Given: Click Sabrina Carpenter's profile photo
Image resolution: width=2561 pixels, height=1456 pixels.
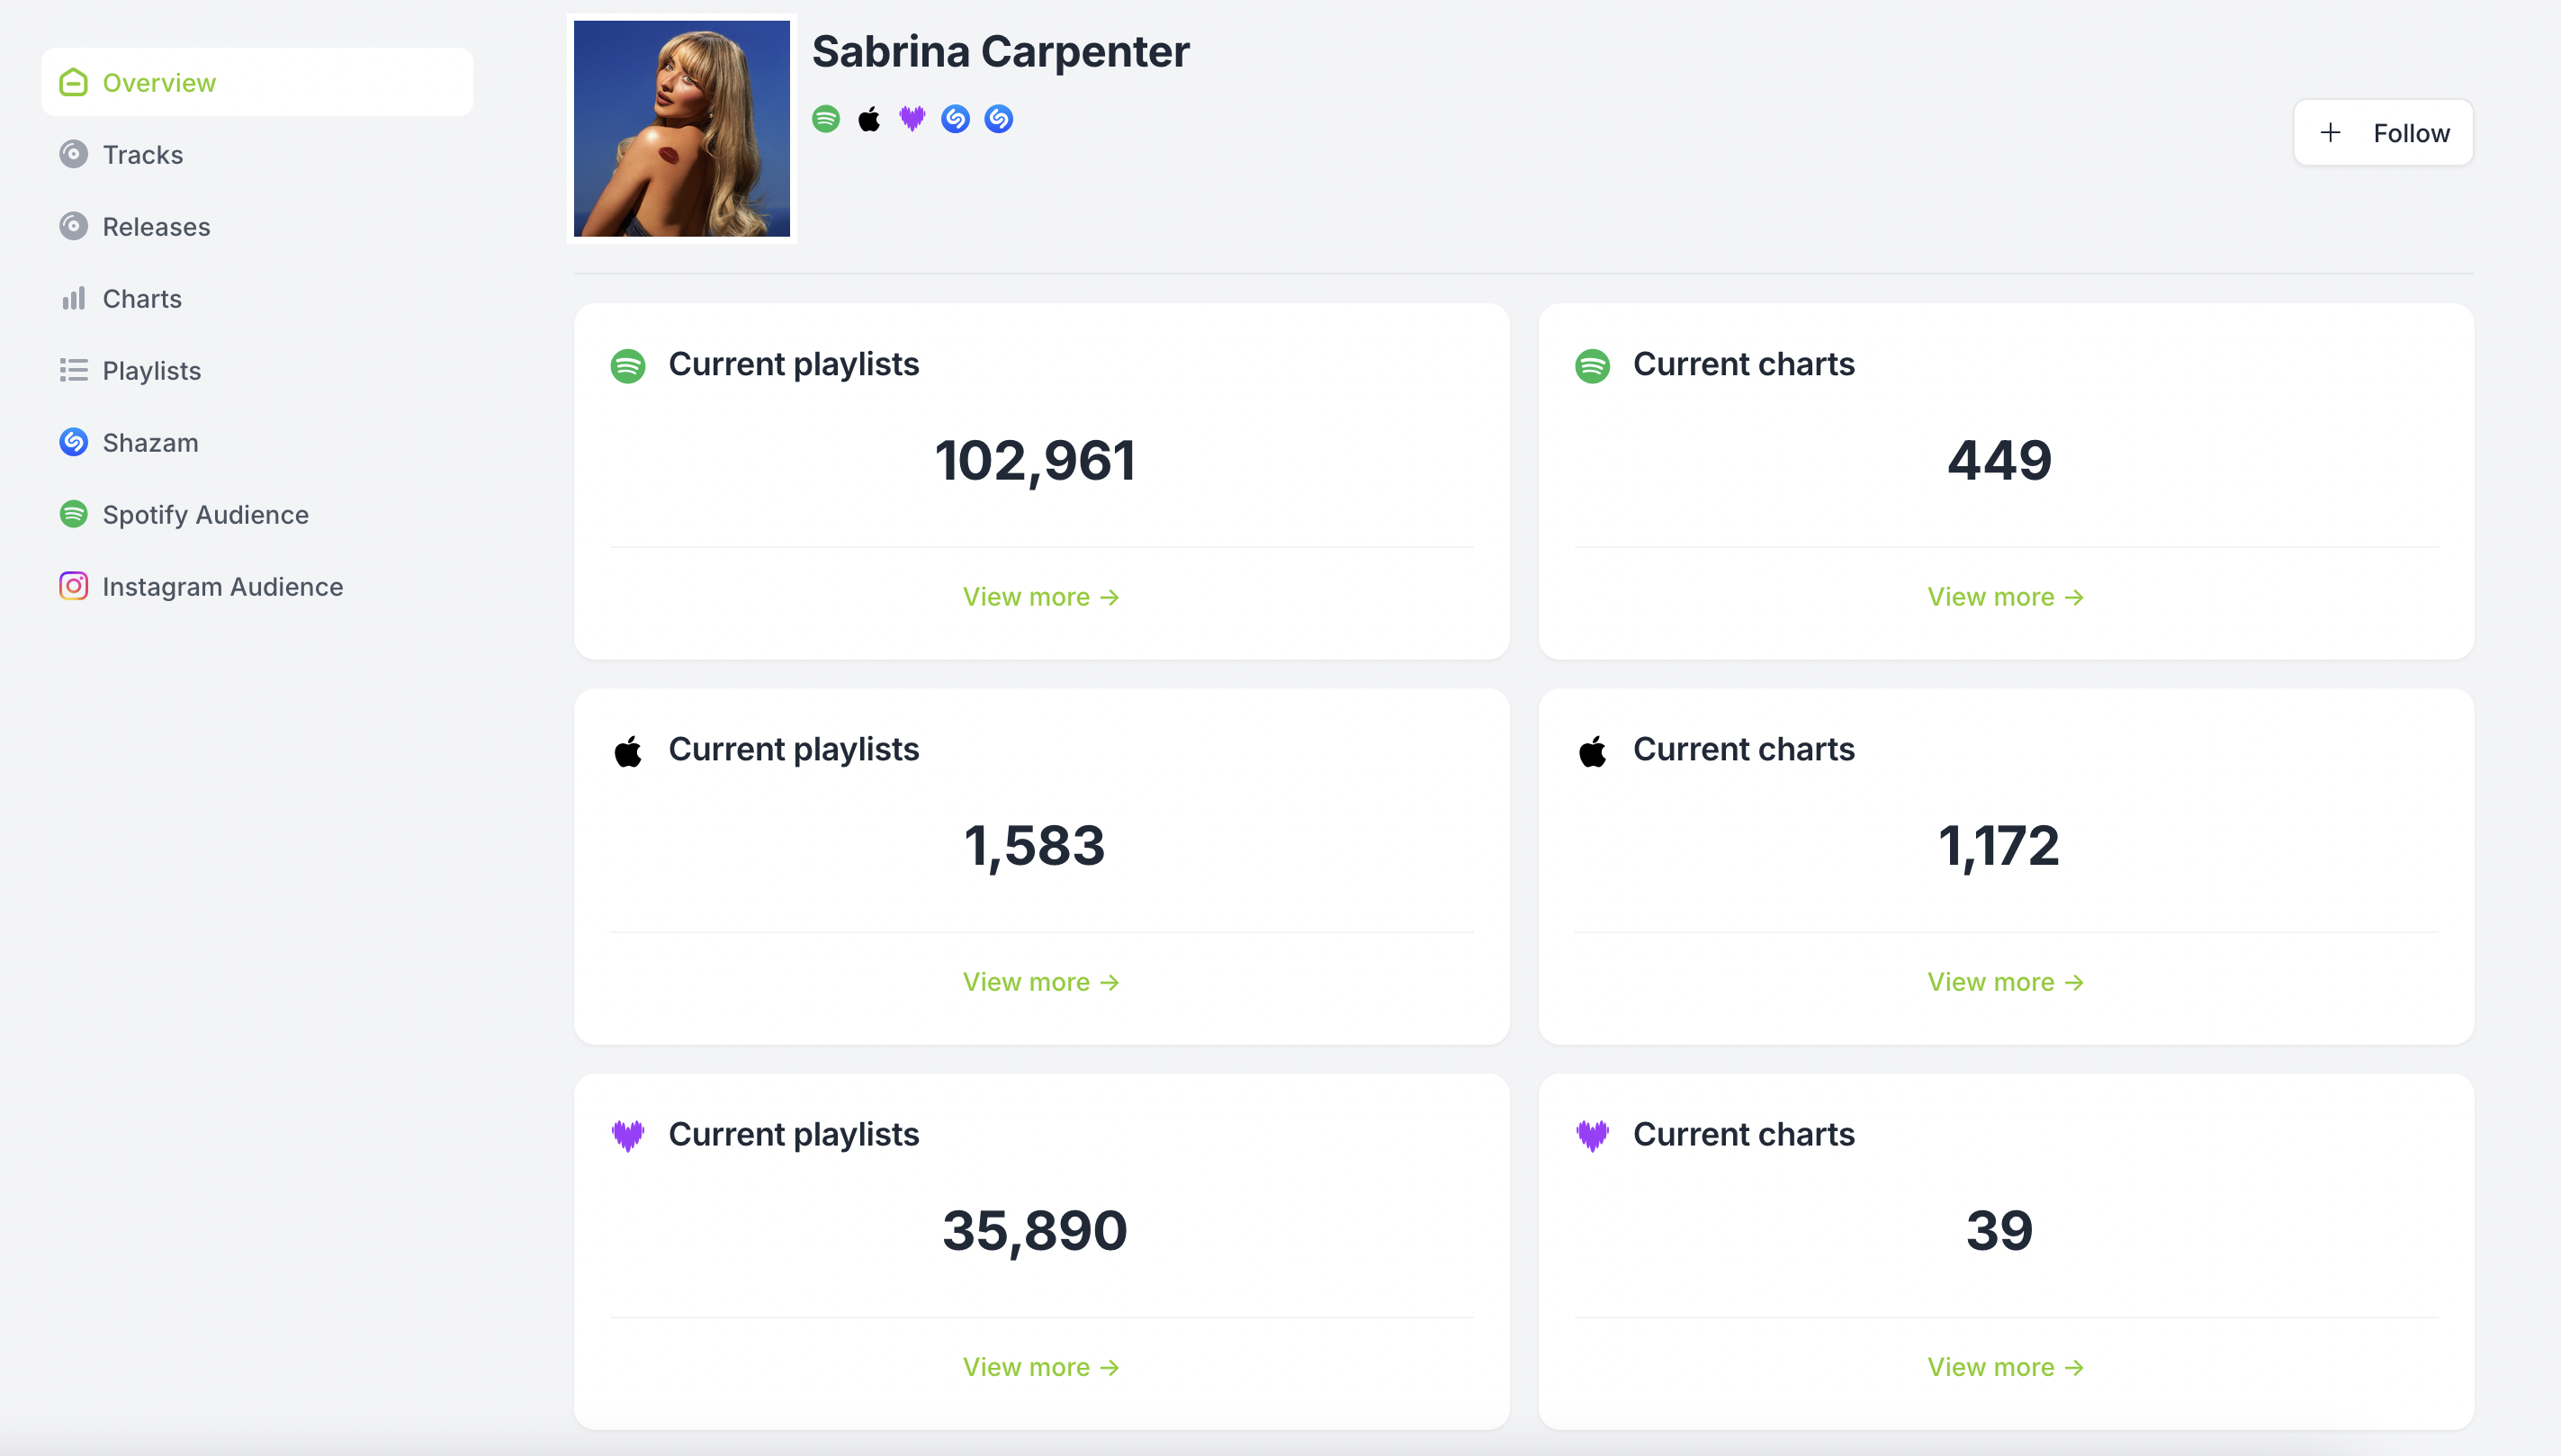Looking at the screenshot, I should [682, 129].
